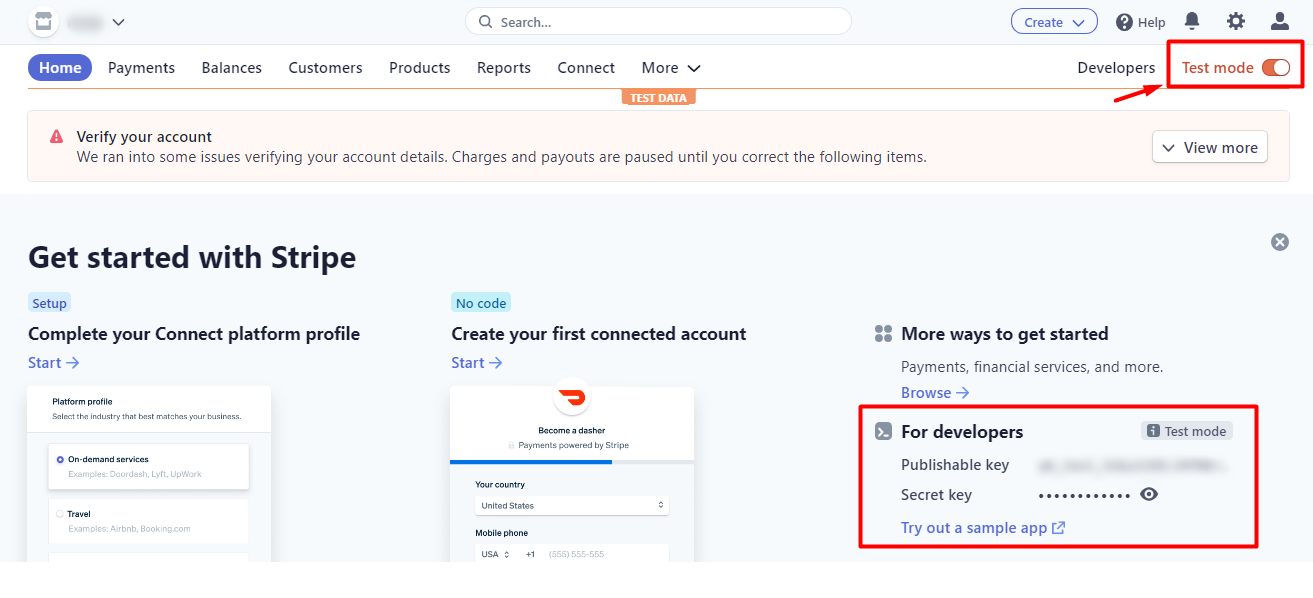Viewport: 1313px width, 598px height.
Task: Expand the More menu
Action: pyautogui.click(x=671, y=68)
